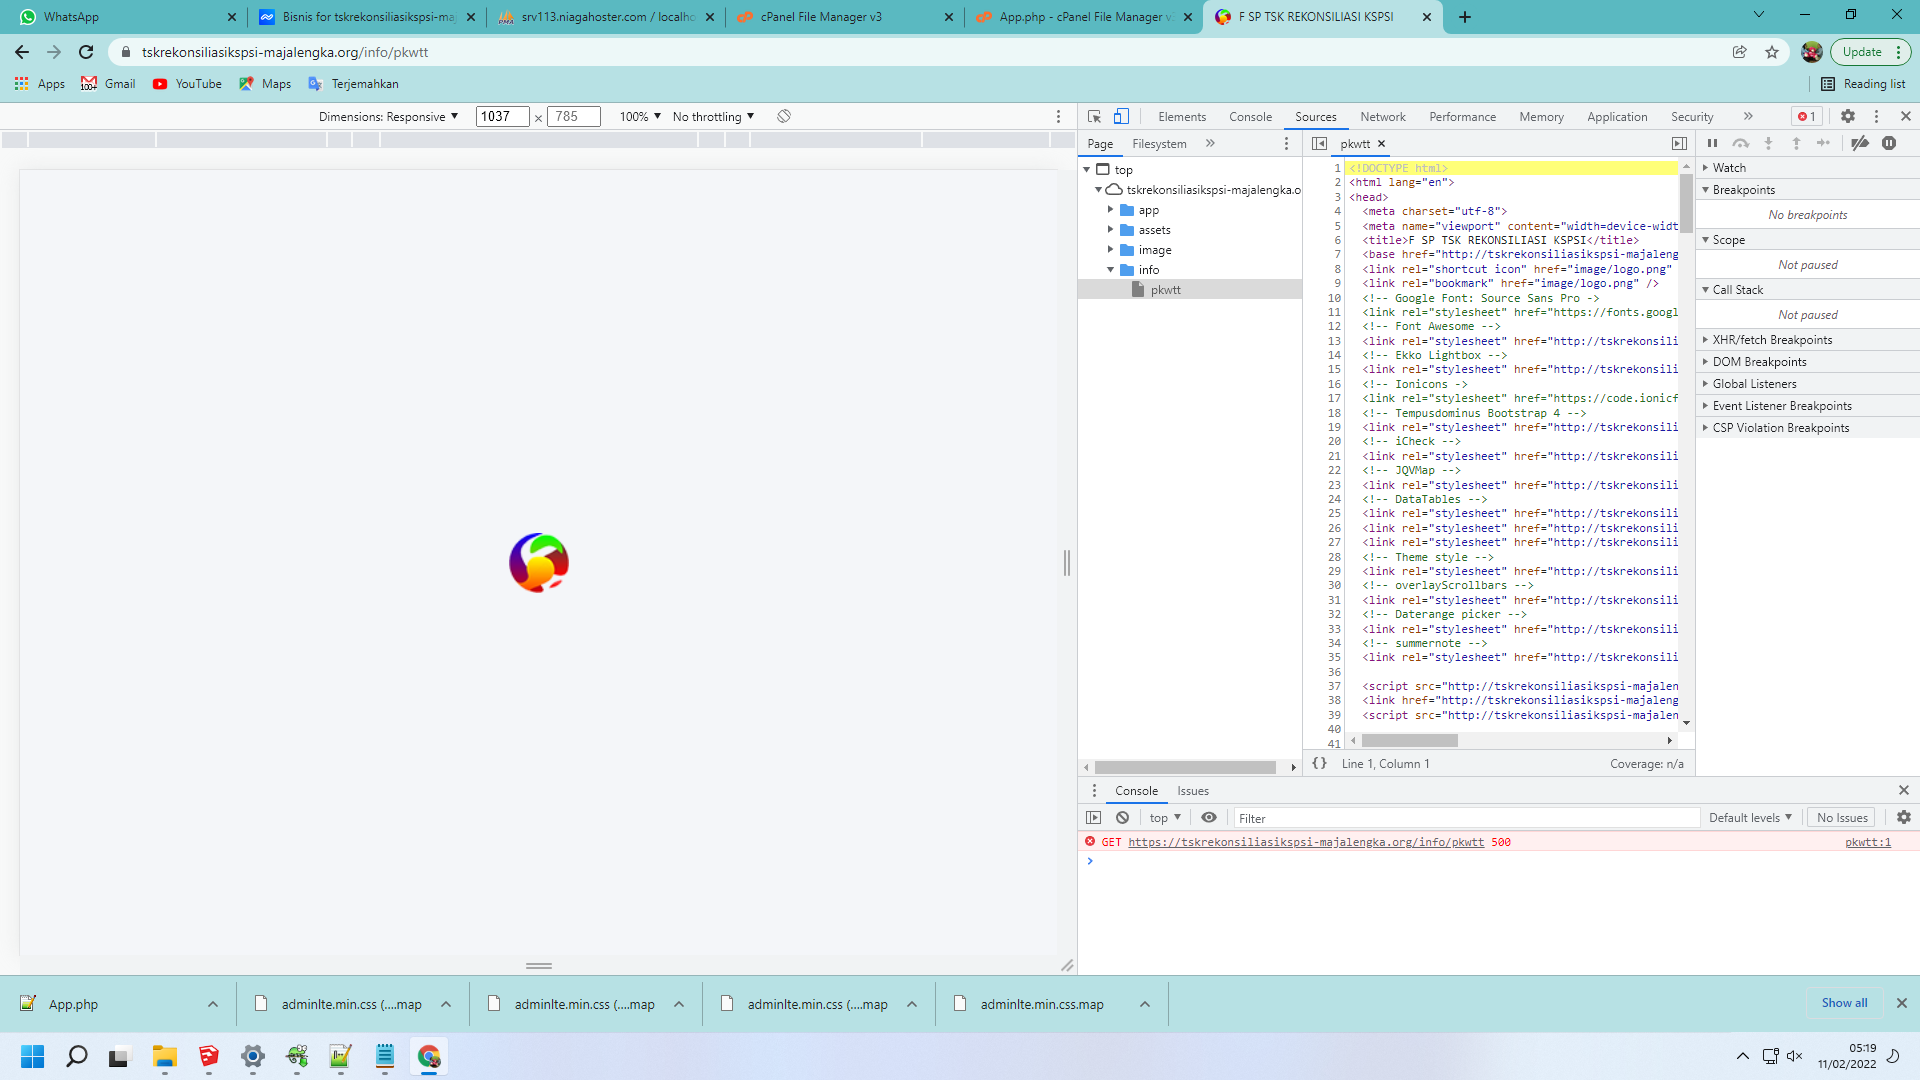Click the hide navigator pane icon
The image size is (1920, 1080).
tap(1319, 143)
